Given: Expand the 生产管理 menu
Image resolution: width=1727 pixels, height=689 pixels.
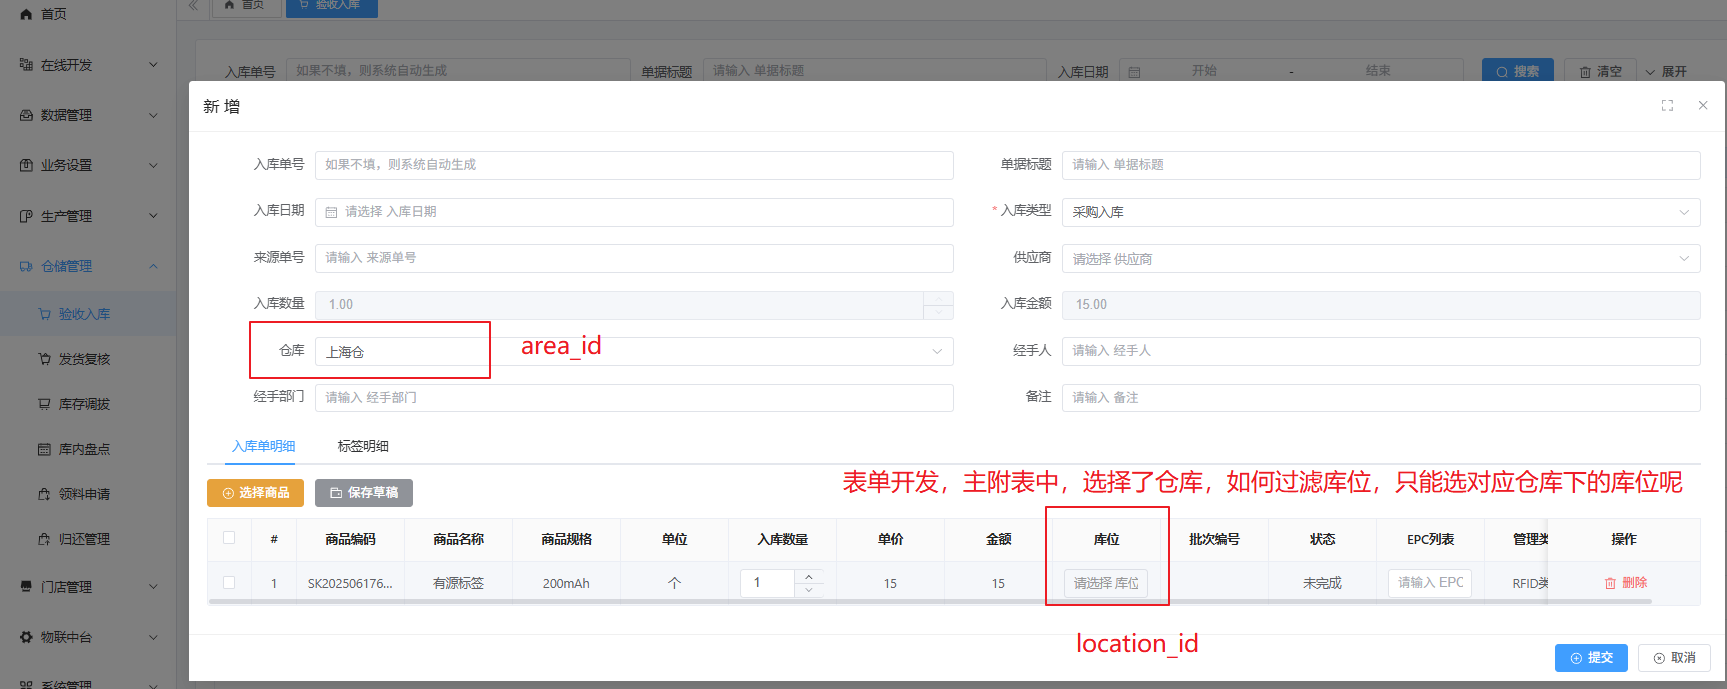Looking at the screenshot, I should click(x=153, y=216).
